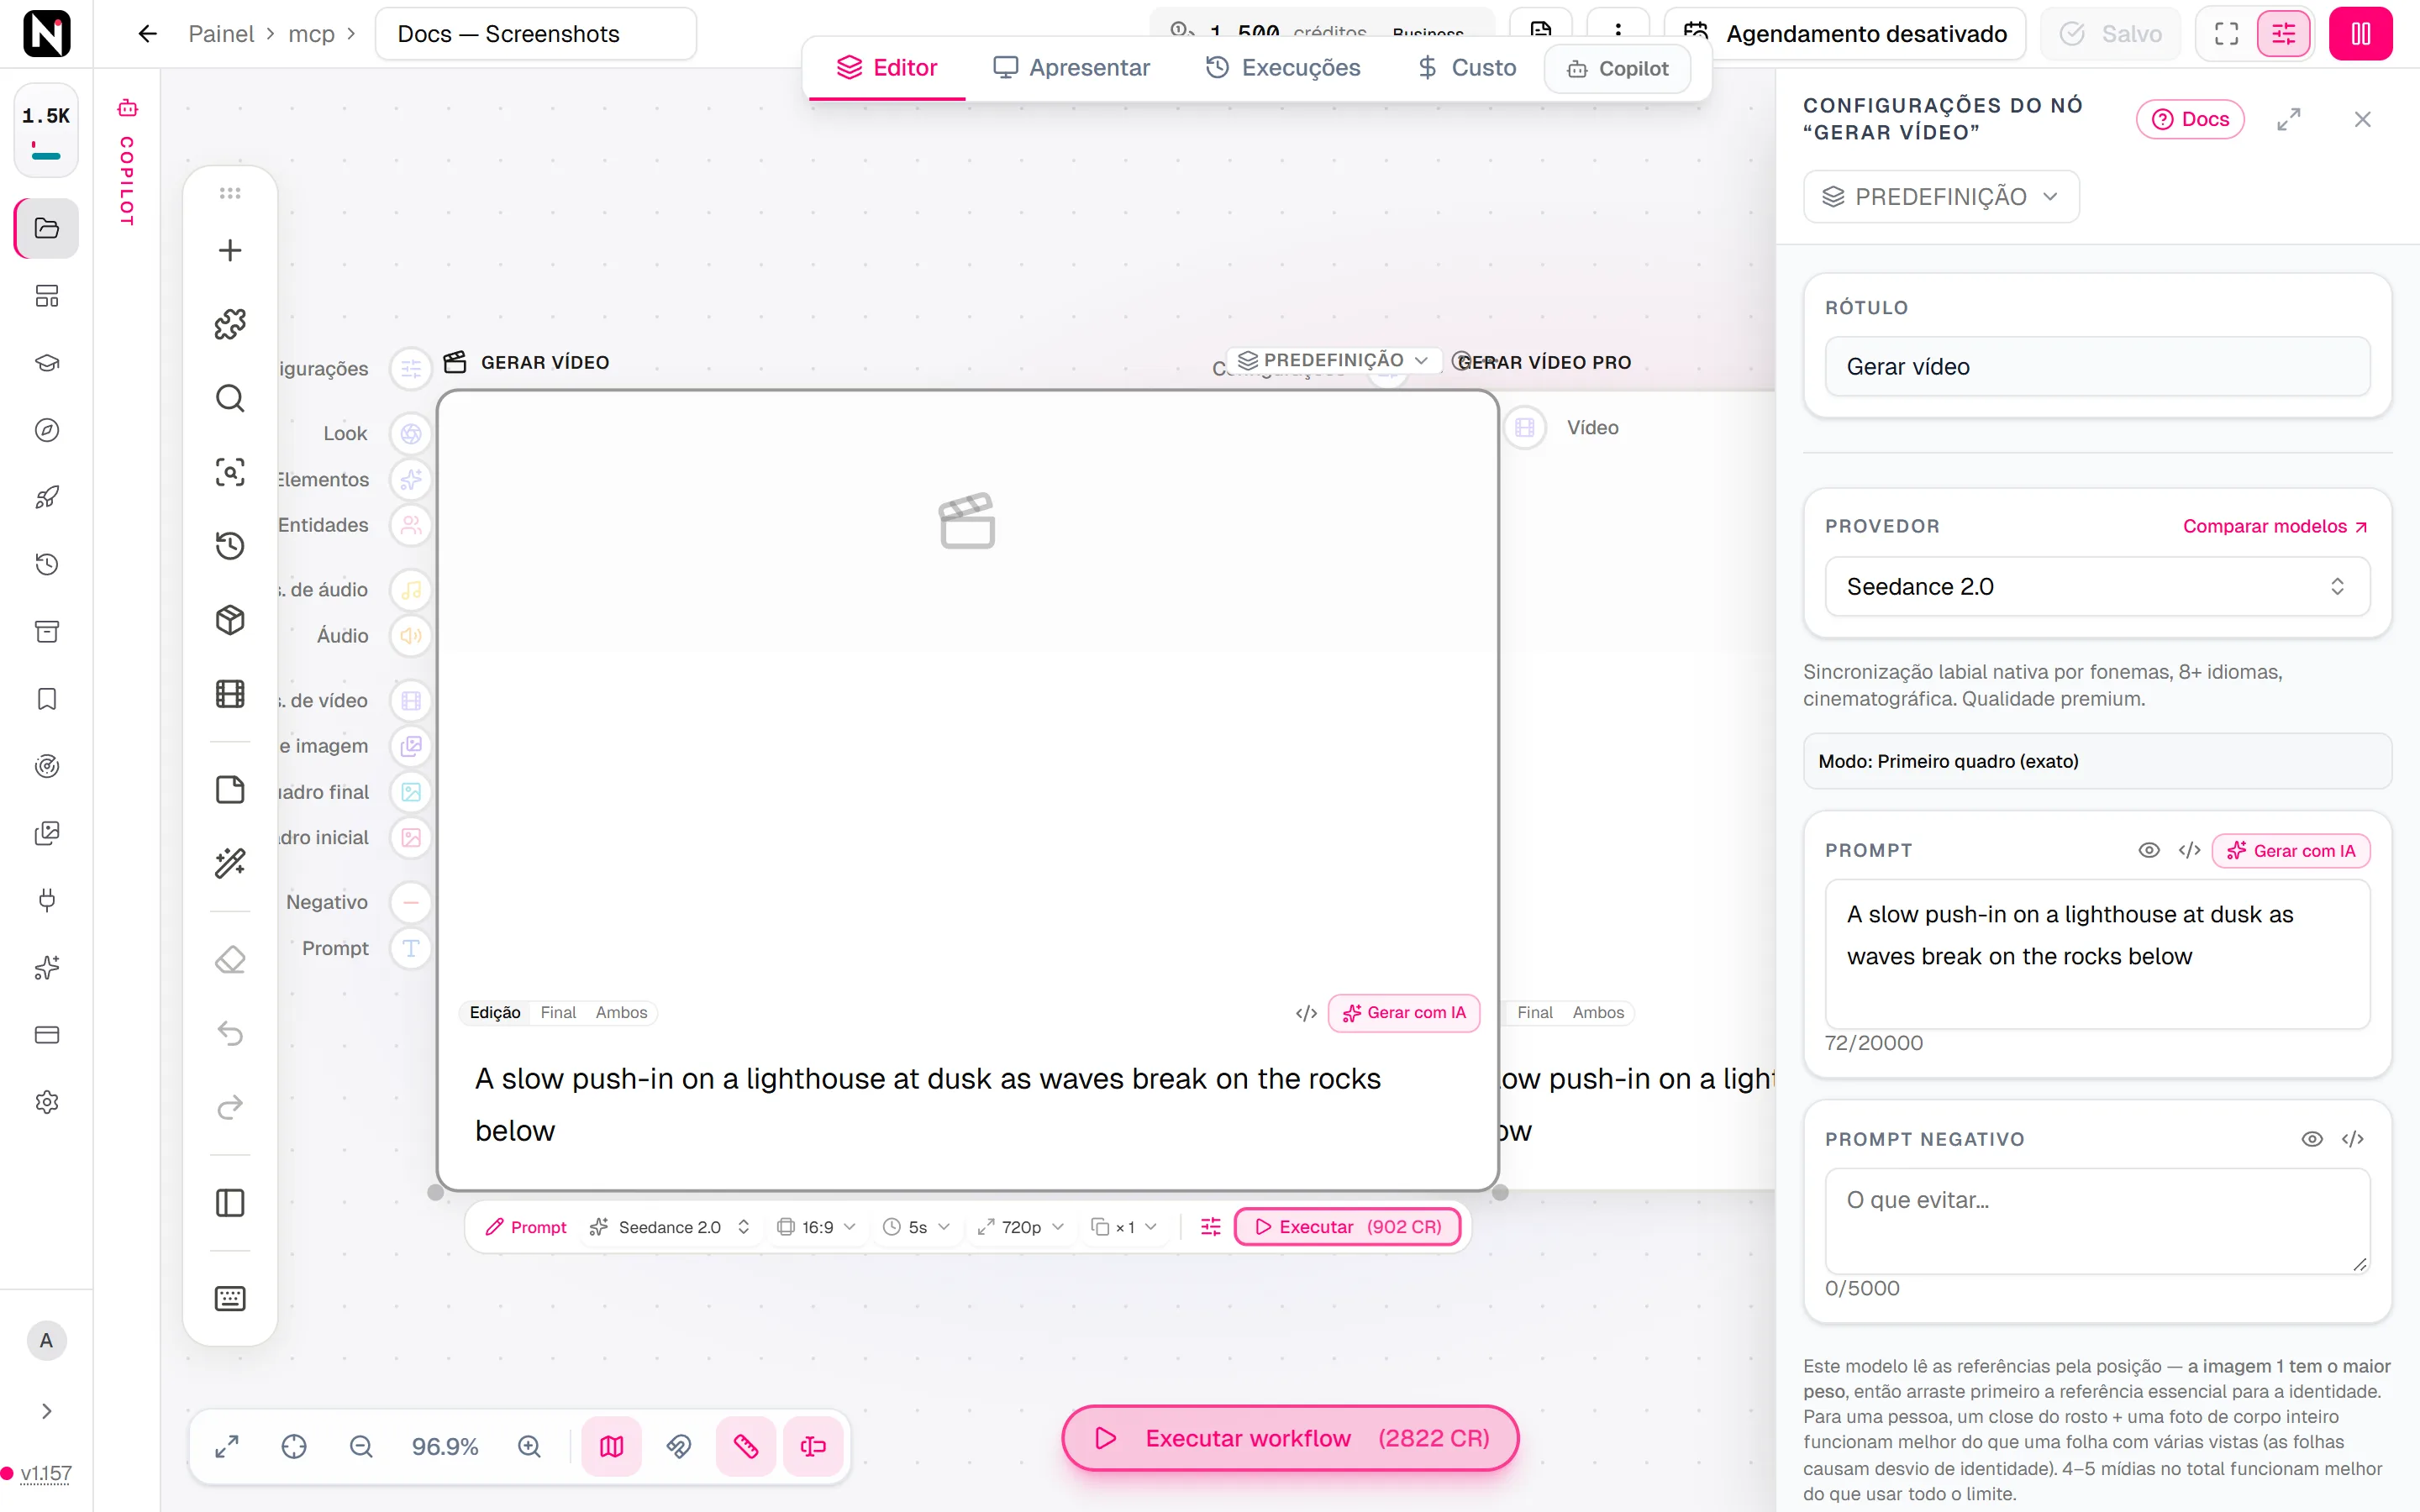Open history clock icon in the canvas toolbar

click(230, 545)
